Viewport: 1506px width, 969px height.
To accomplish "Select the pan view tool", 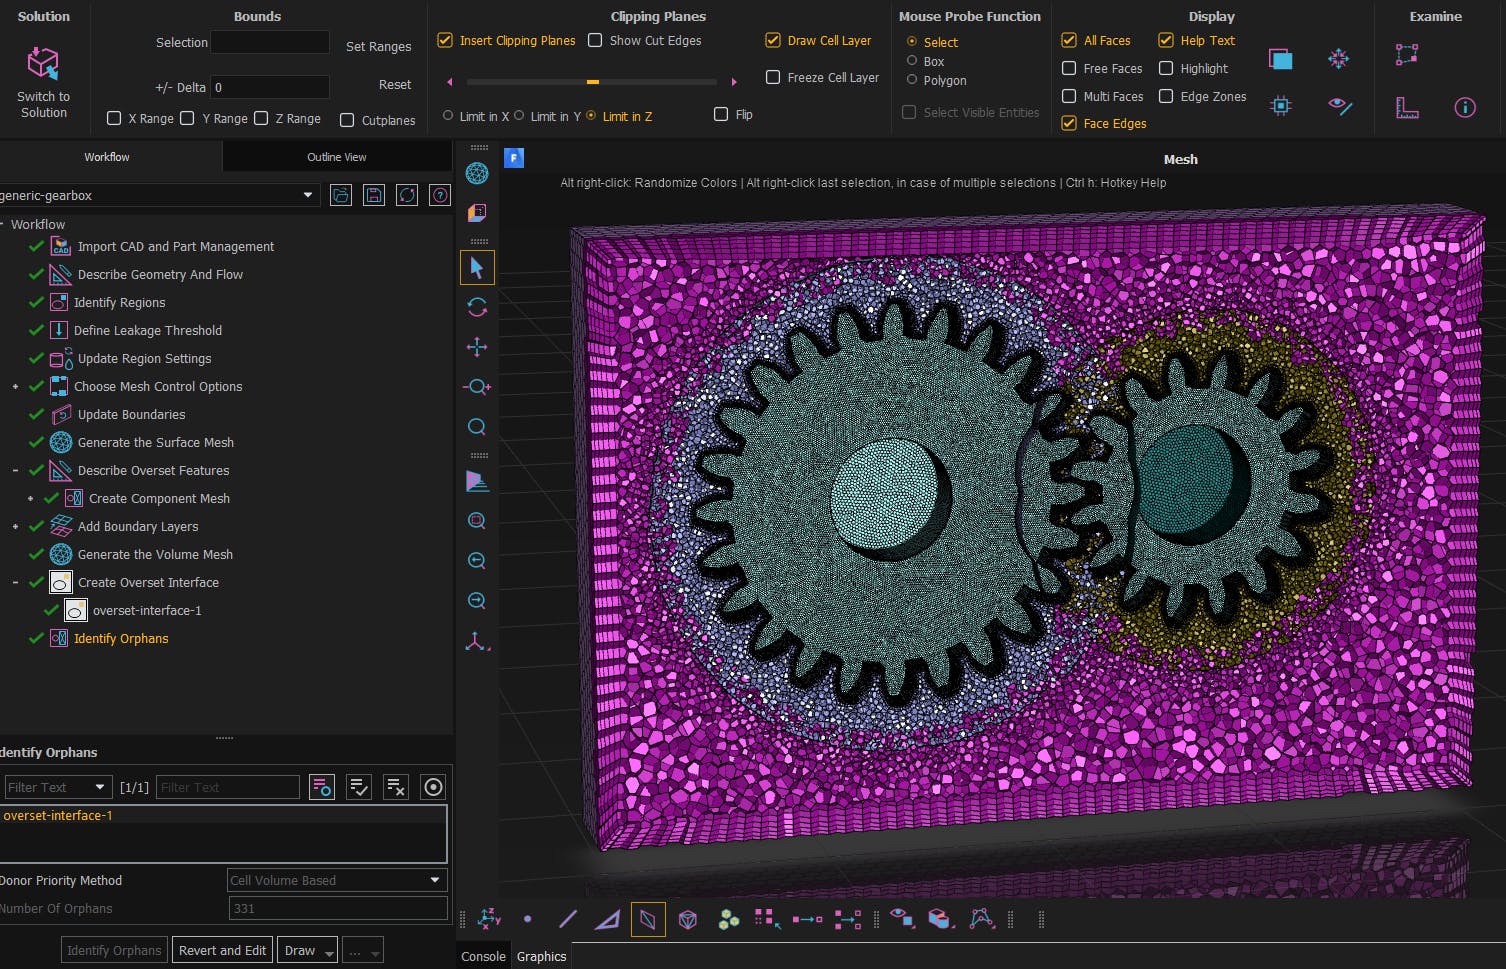I will tap(477, 347).
